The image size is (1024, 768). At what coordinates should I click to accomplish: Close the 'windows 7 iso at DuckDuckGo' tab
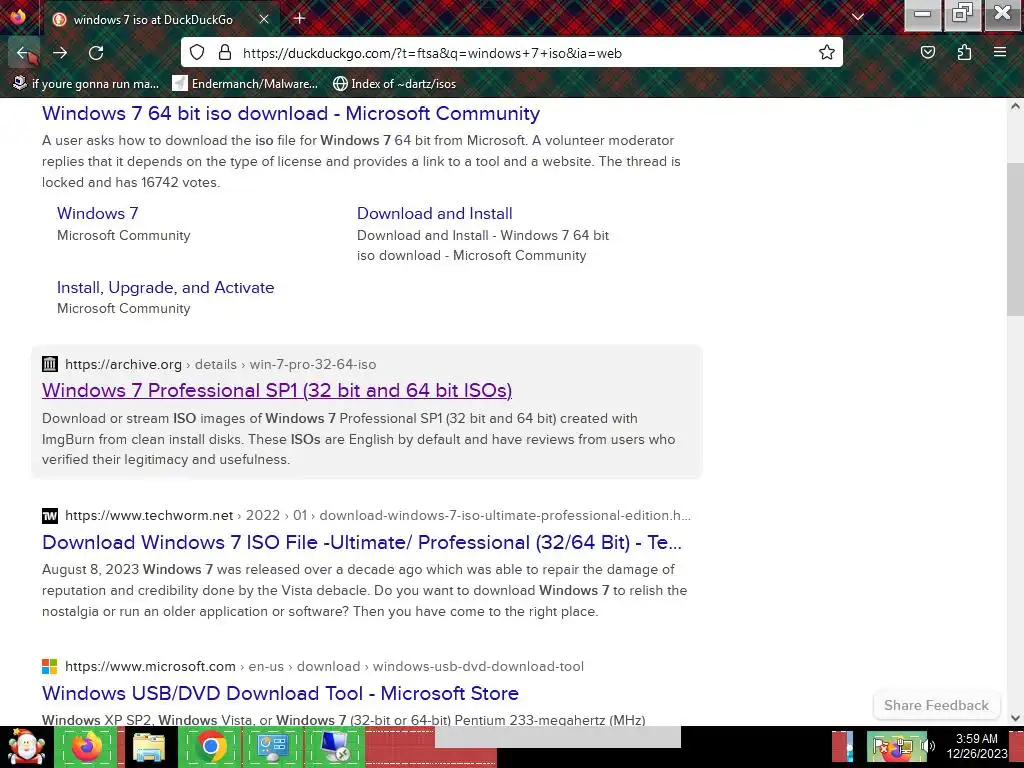pyautogui.click(x=264, y=19)
